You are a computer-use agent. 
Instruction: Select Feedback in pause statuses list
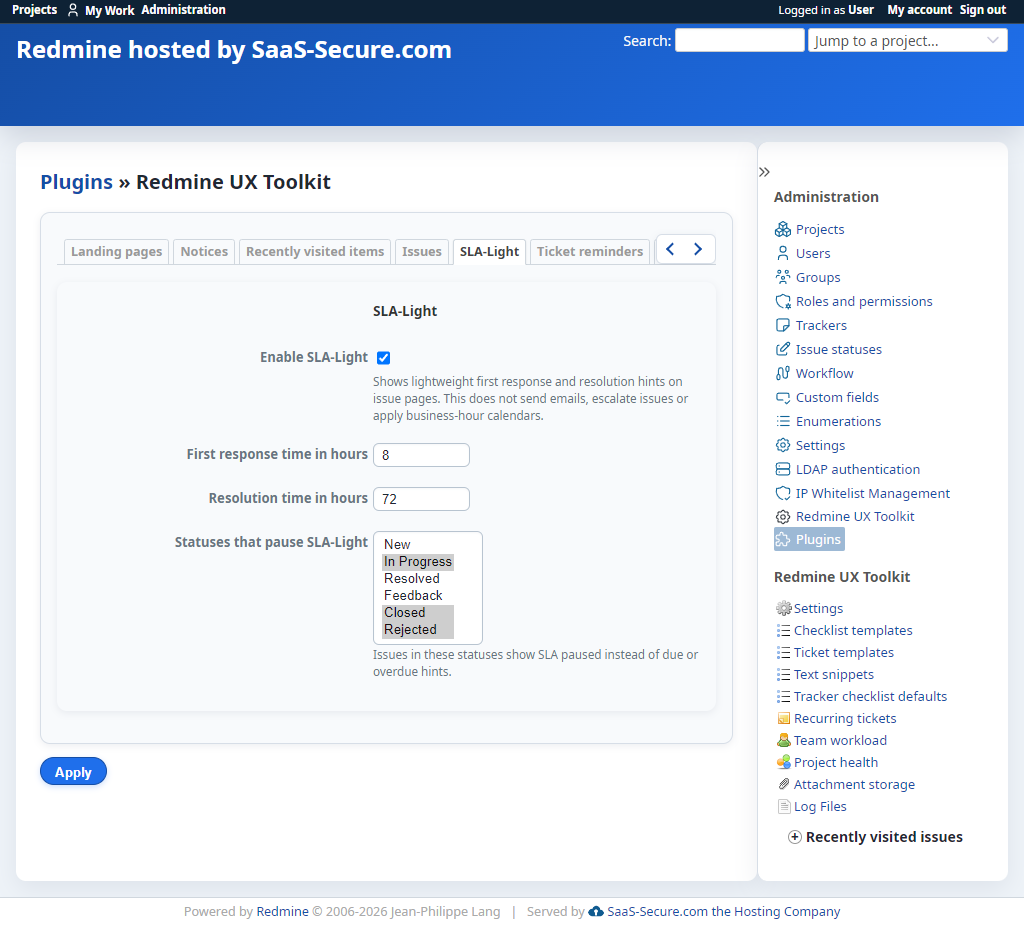coord(418,595)
